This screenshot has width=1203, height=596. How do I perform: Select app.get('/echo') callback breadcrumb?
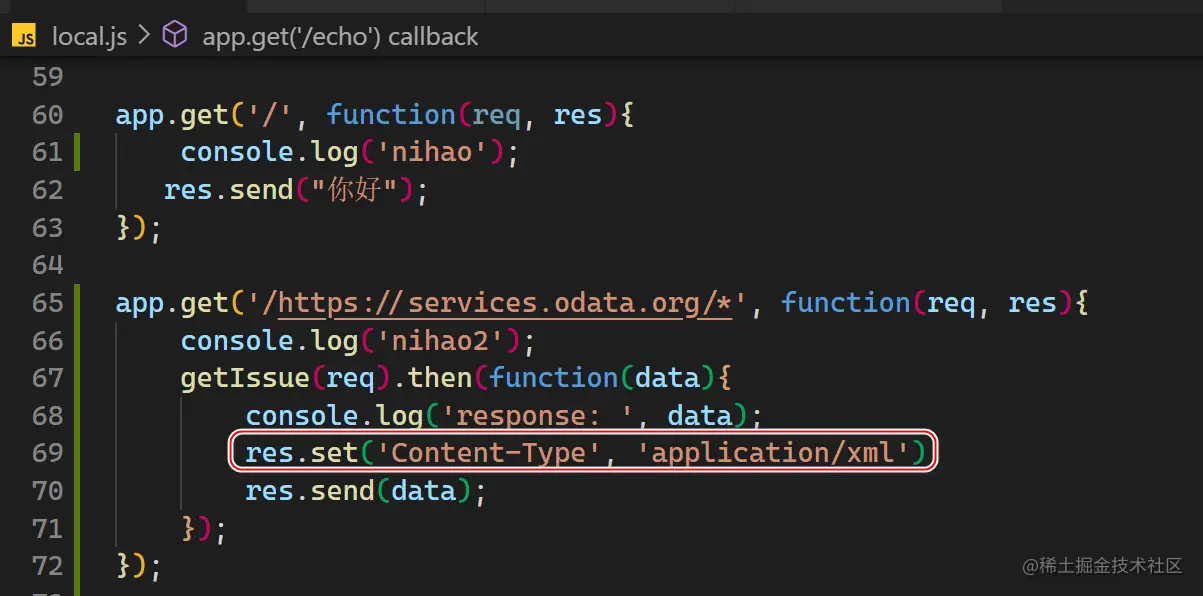pos(340,38)
